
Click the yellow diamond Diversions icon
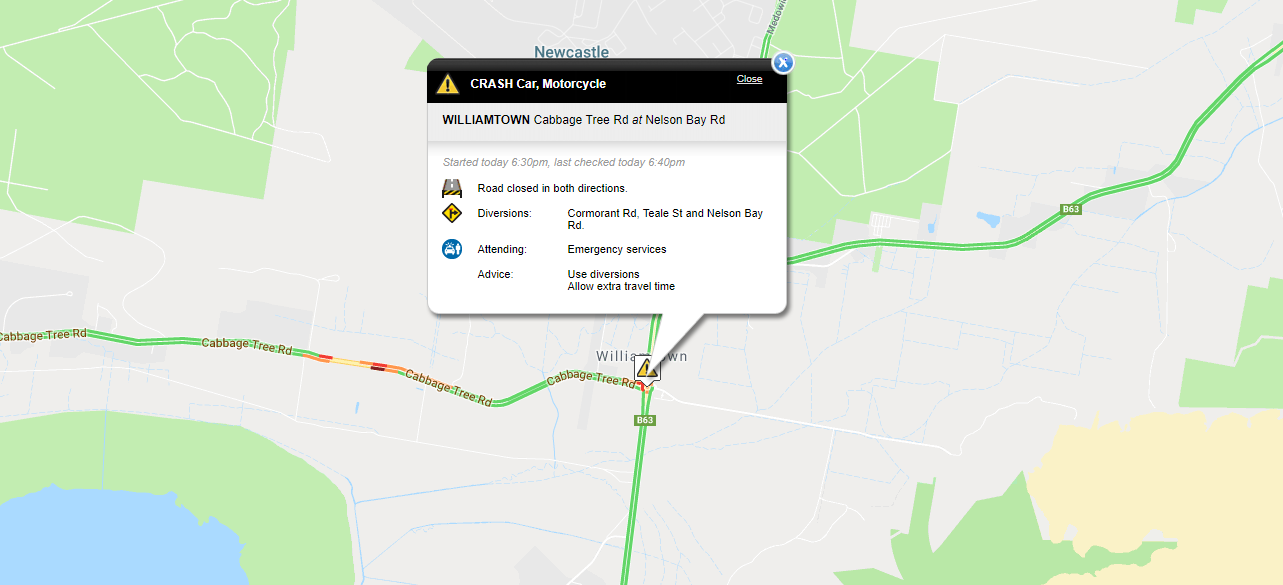[x=452, y=213]
